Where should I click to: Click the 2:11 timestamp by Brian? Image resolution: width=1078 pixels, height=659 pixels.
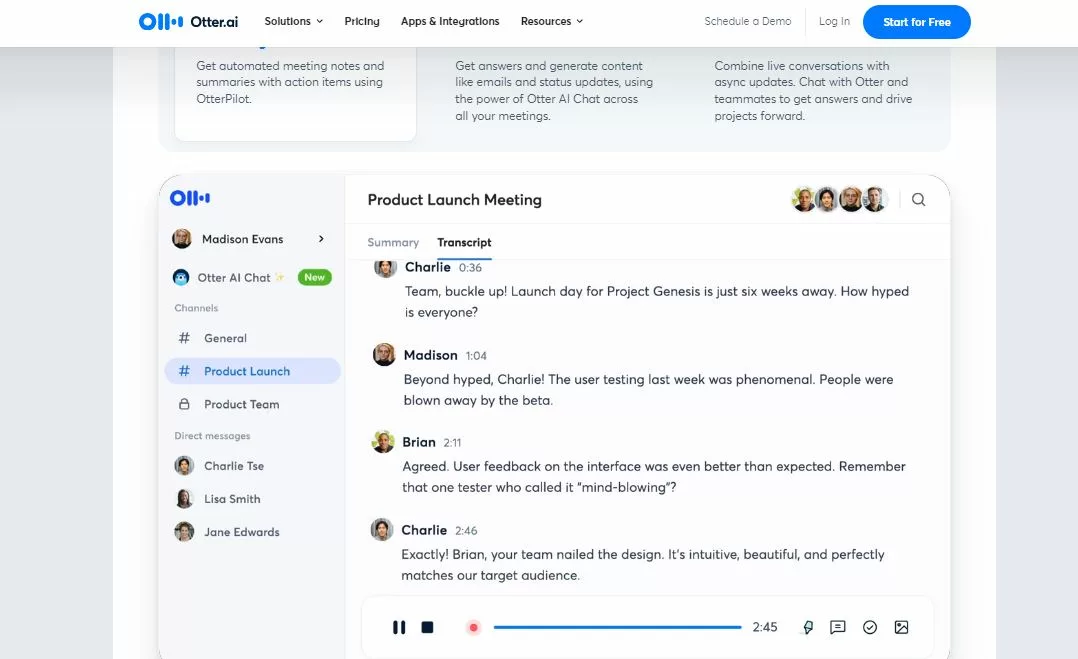pos(452,443)
